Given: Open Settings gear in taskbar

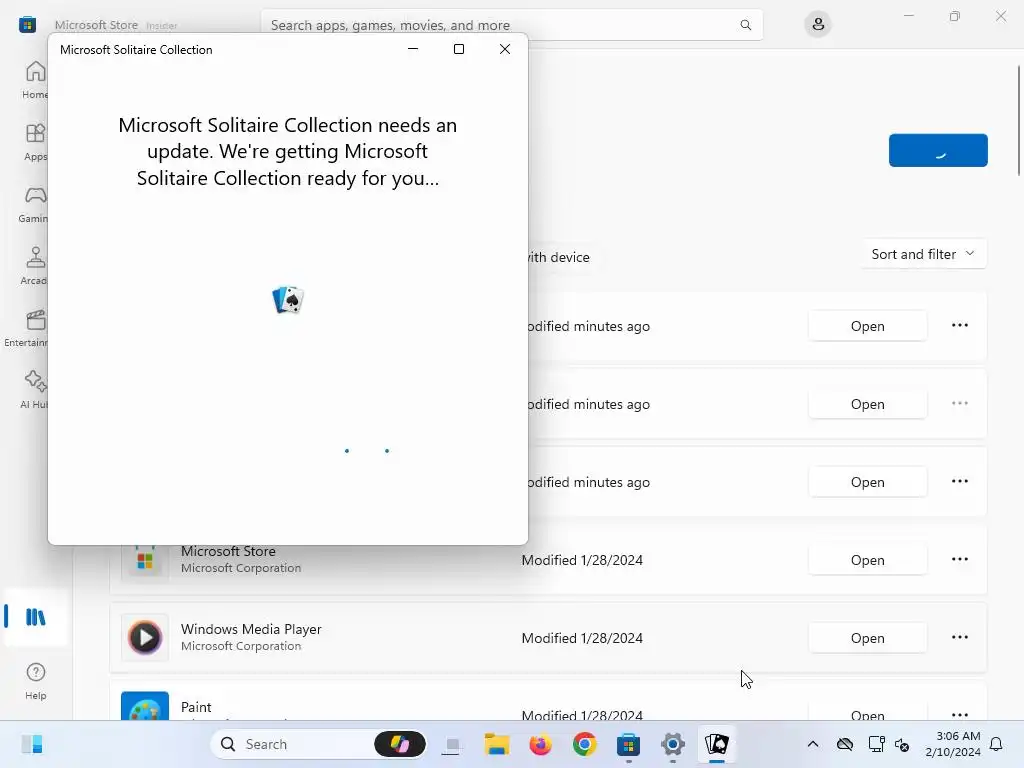Looking at the screenshot, I should (673, 744).
